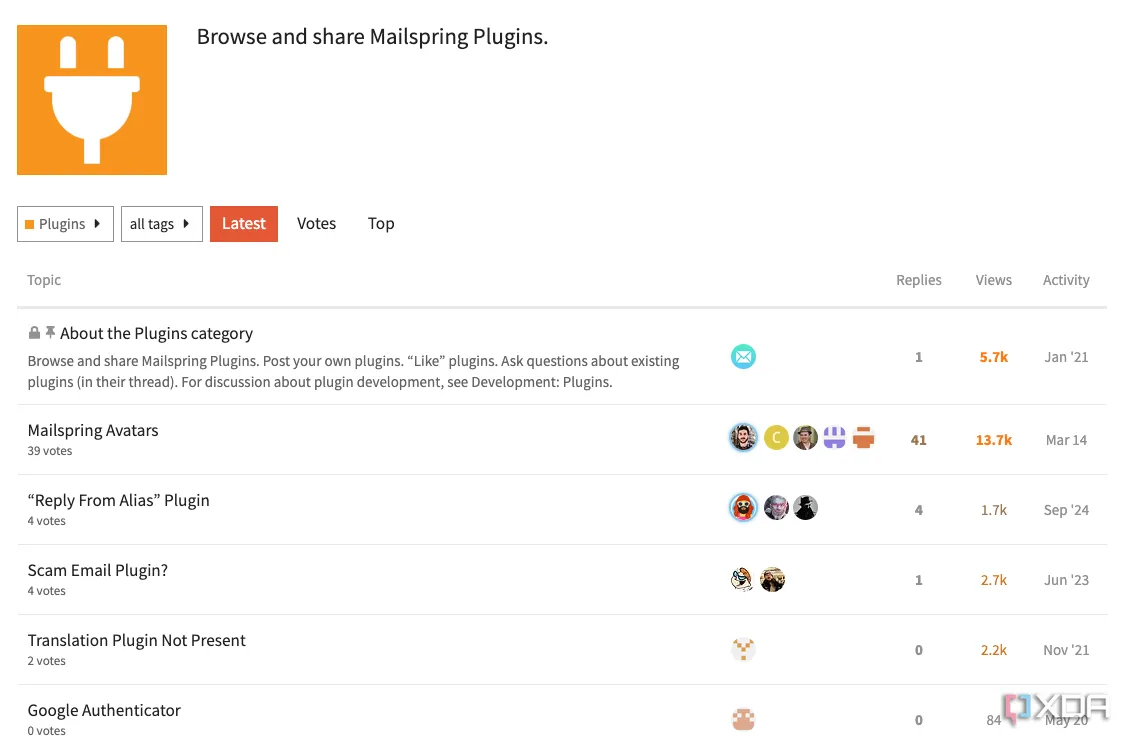Click pin icon on About the Plugins topic
Image resolution: width=1132 pixels, height=749 pixels.
pos(50,332)
